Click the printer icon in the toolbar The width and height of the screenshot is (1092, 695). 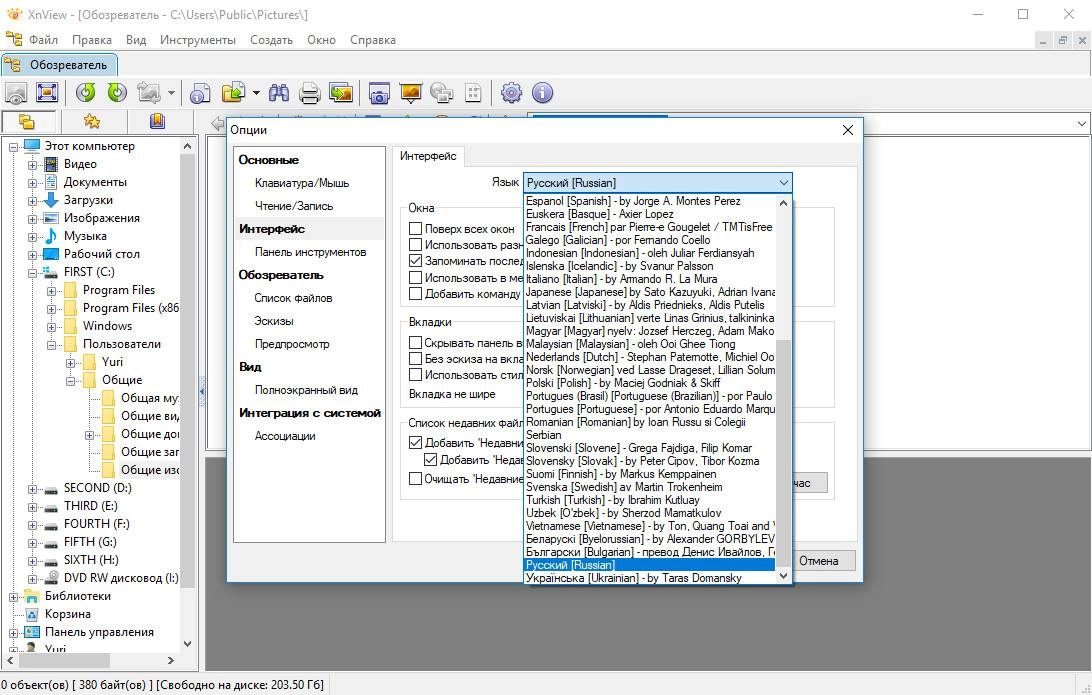pyautogui.click(x=309, y=93)
